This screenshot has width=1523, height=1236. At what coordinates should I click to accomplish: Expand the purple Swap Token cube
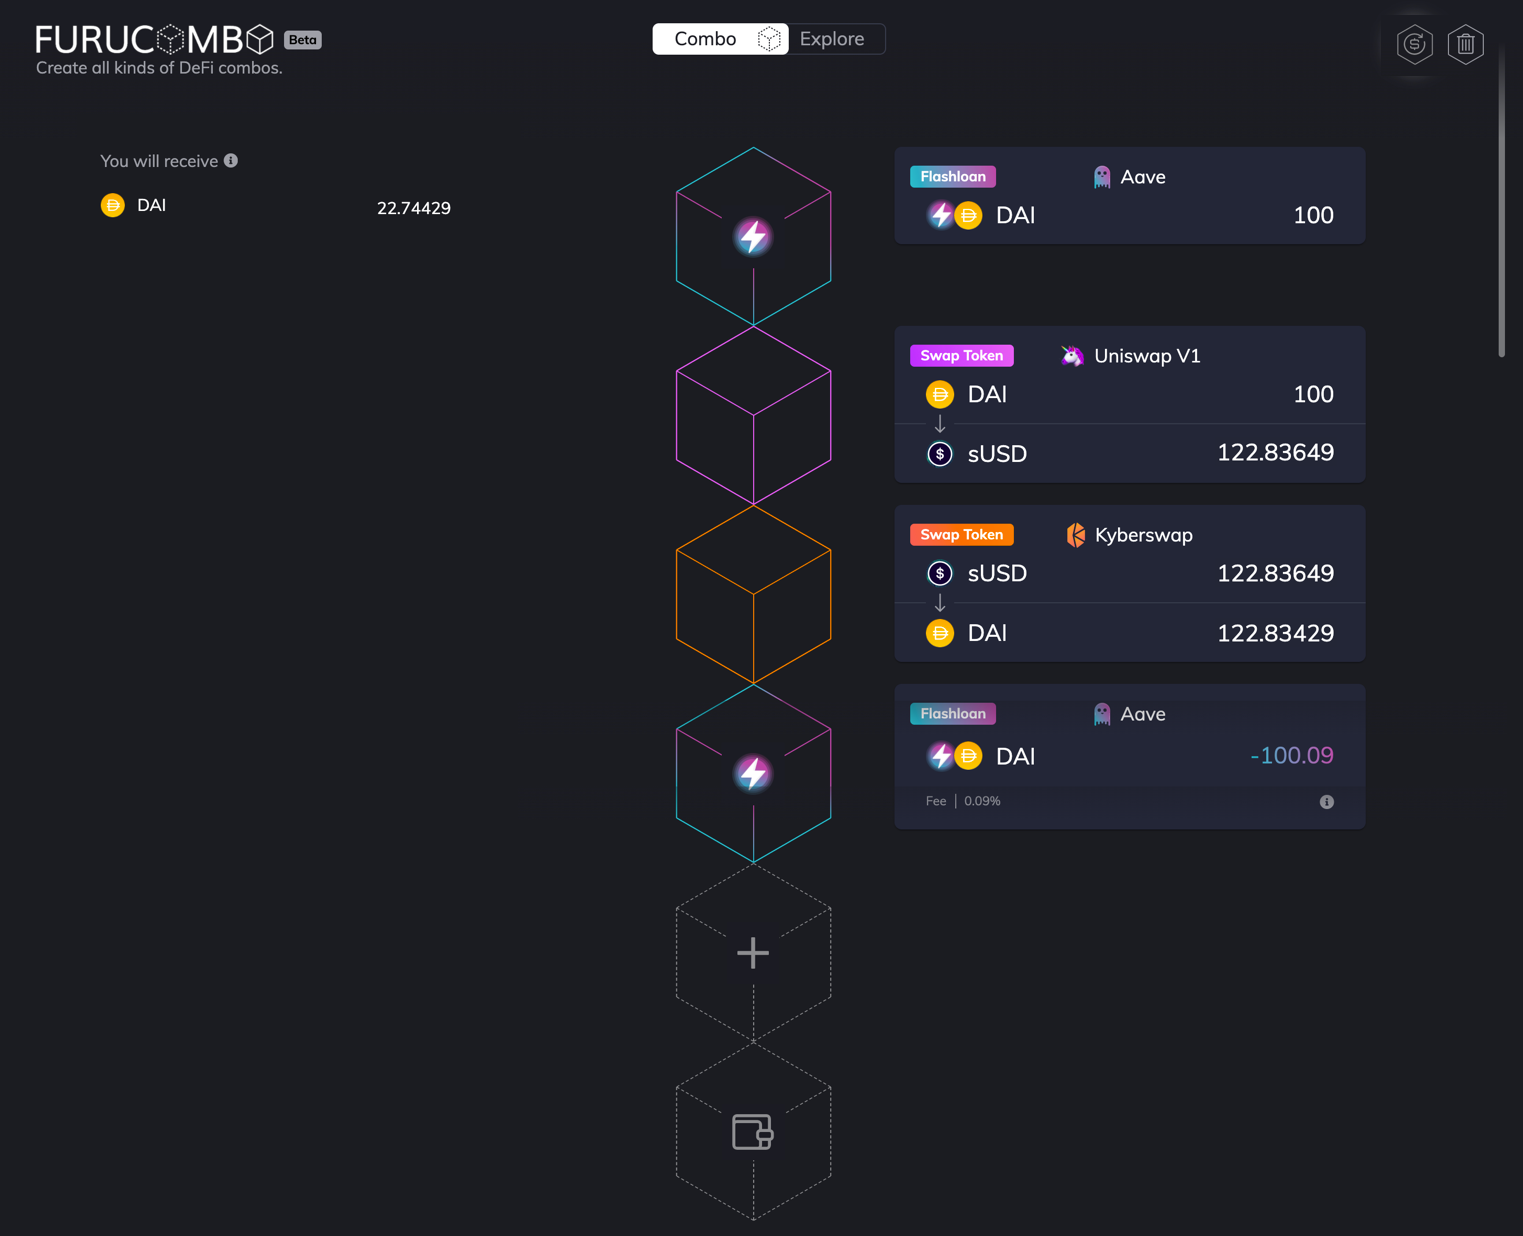pyautogui.click(x=753, y=415)
